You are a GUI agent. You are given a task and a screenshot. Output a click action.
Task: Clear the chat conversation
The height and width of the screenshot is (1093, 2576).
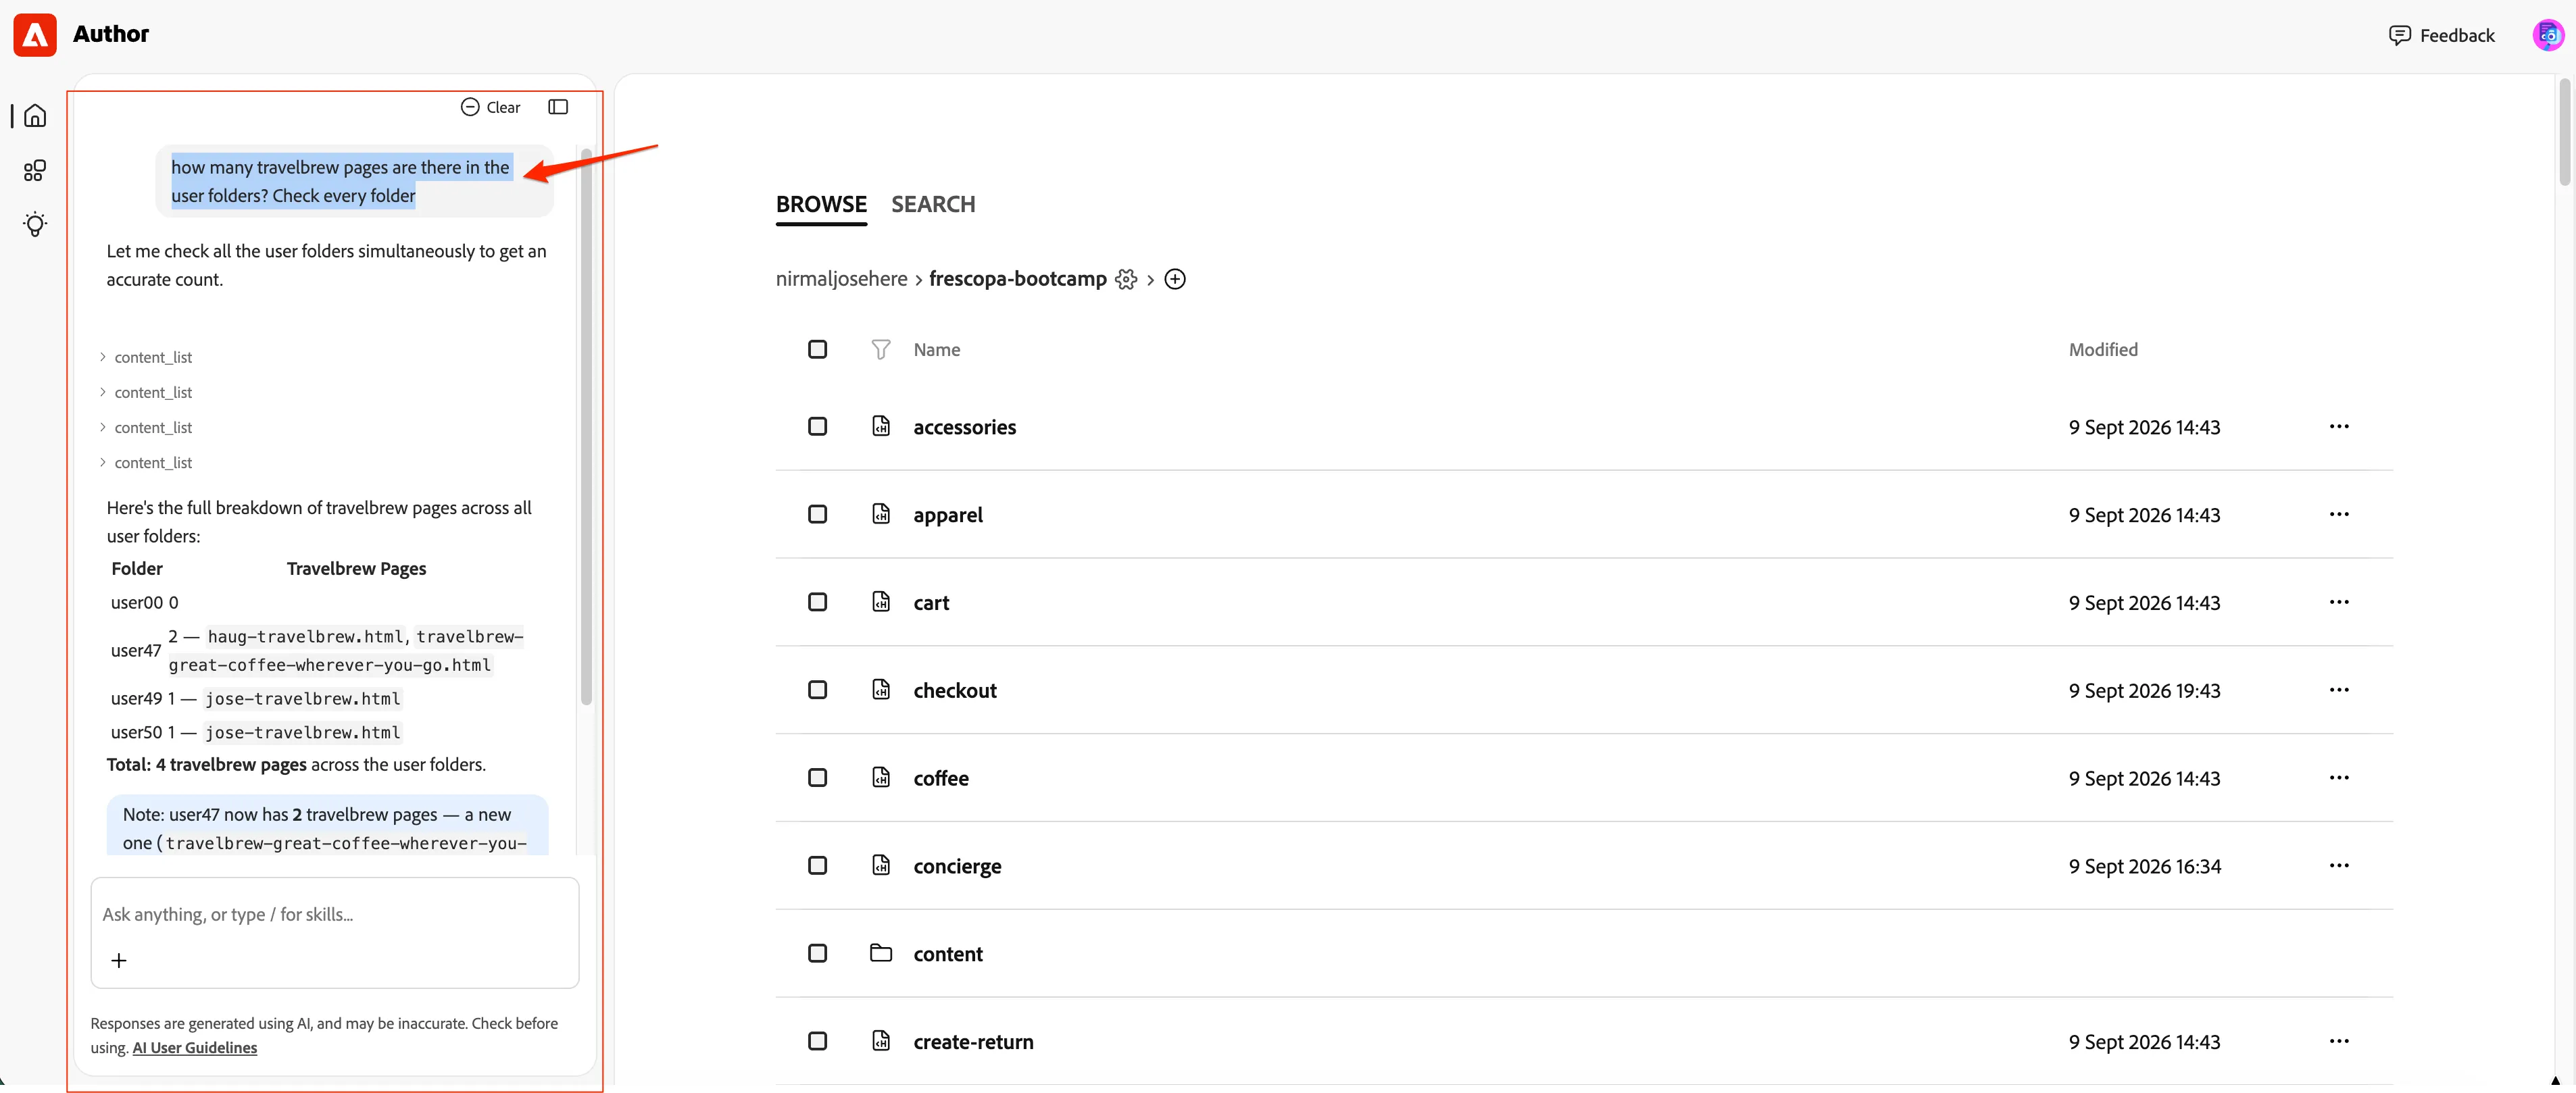[490, 107]
